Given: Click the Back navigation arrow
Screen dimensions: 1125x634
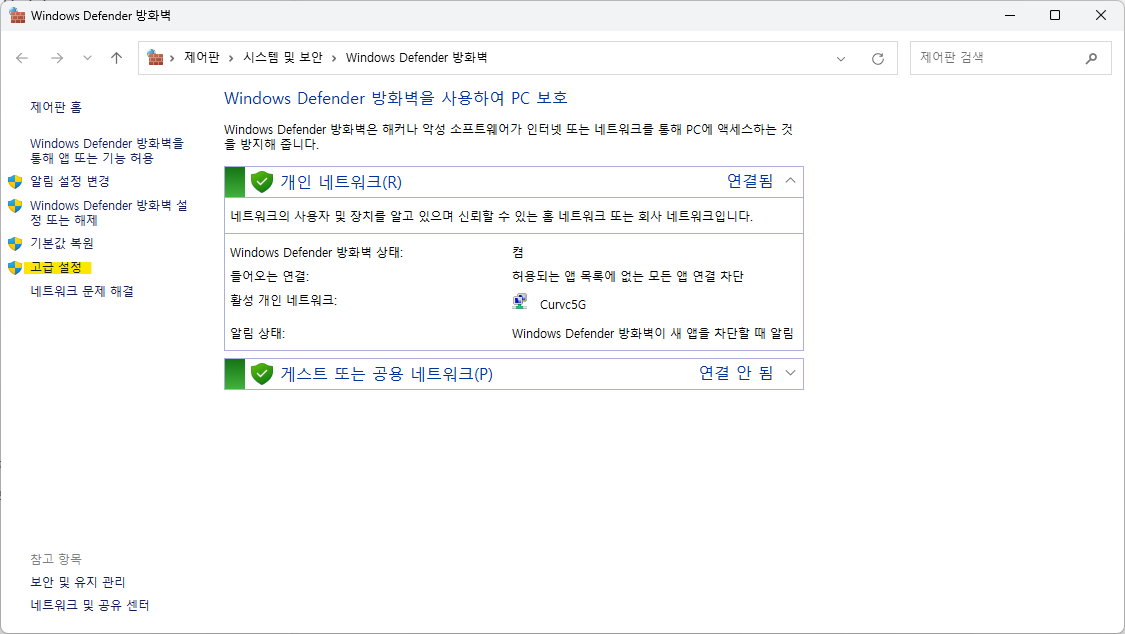Looking at the screenshot, I should 22,58.
